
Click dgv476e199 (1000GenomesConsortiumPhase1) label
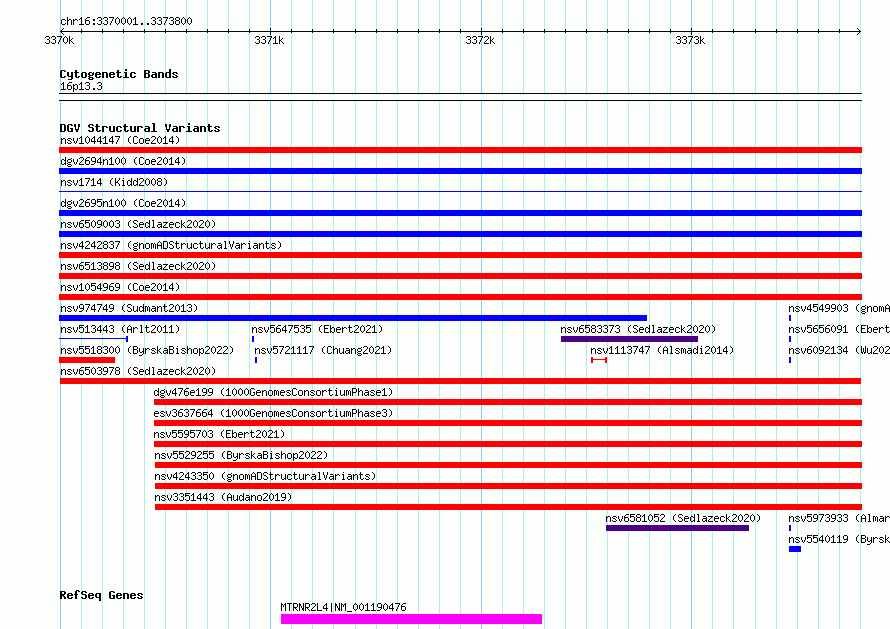point(273,392)
